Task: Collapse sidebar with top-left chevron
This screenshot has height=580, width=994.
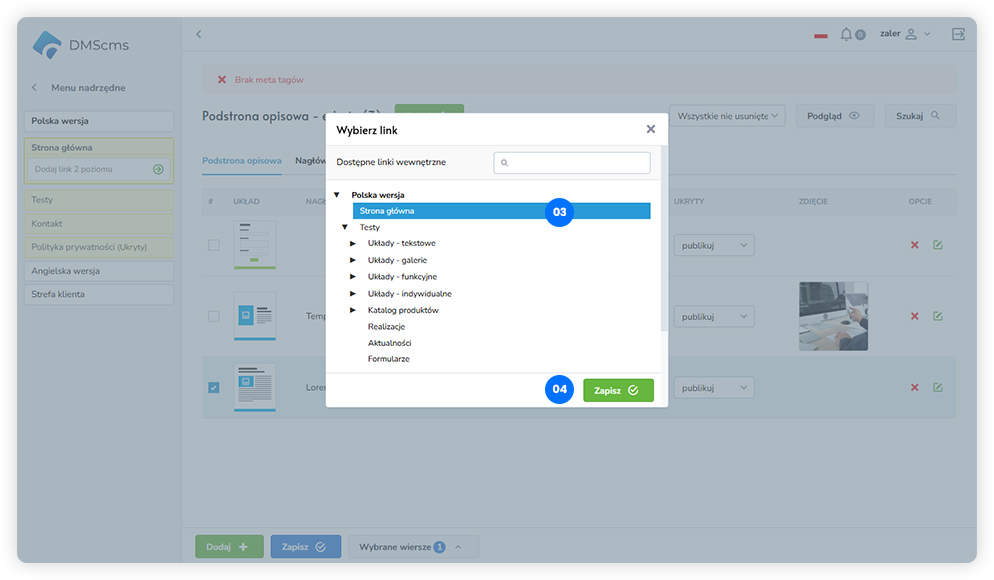Action: 198,34
